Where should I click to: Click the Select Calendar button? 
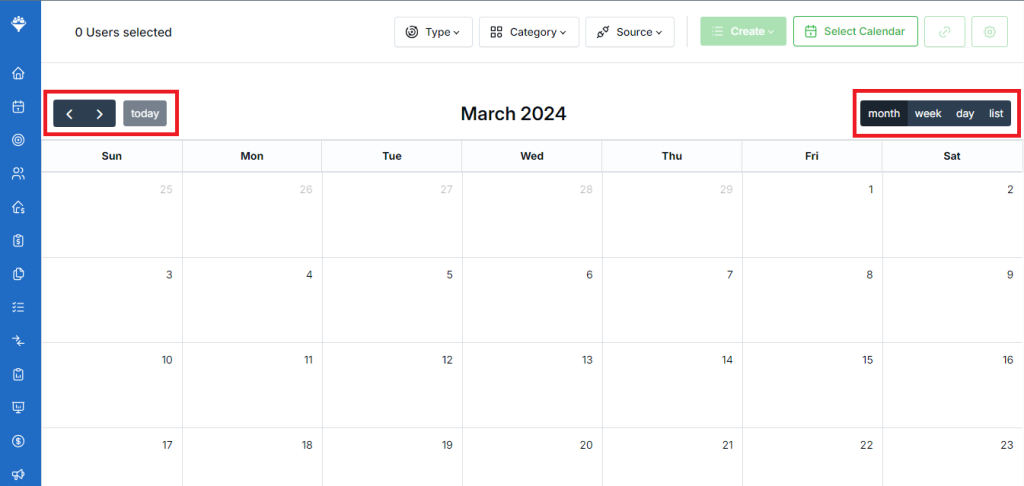(856, 32)
